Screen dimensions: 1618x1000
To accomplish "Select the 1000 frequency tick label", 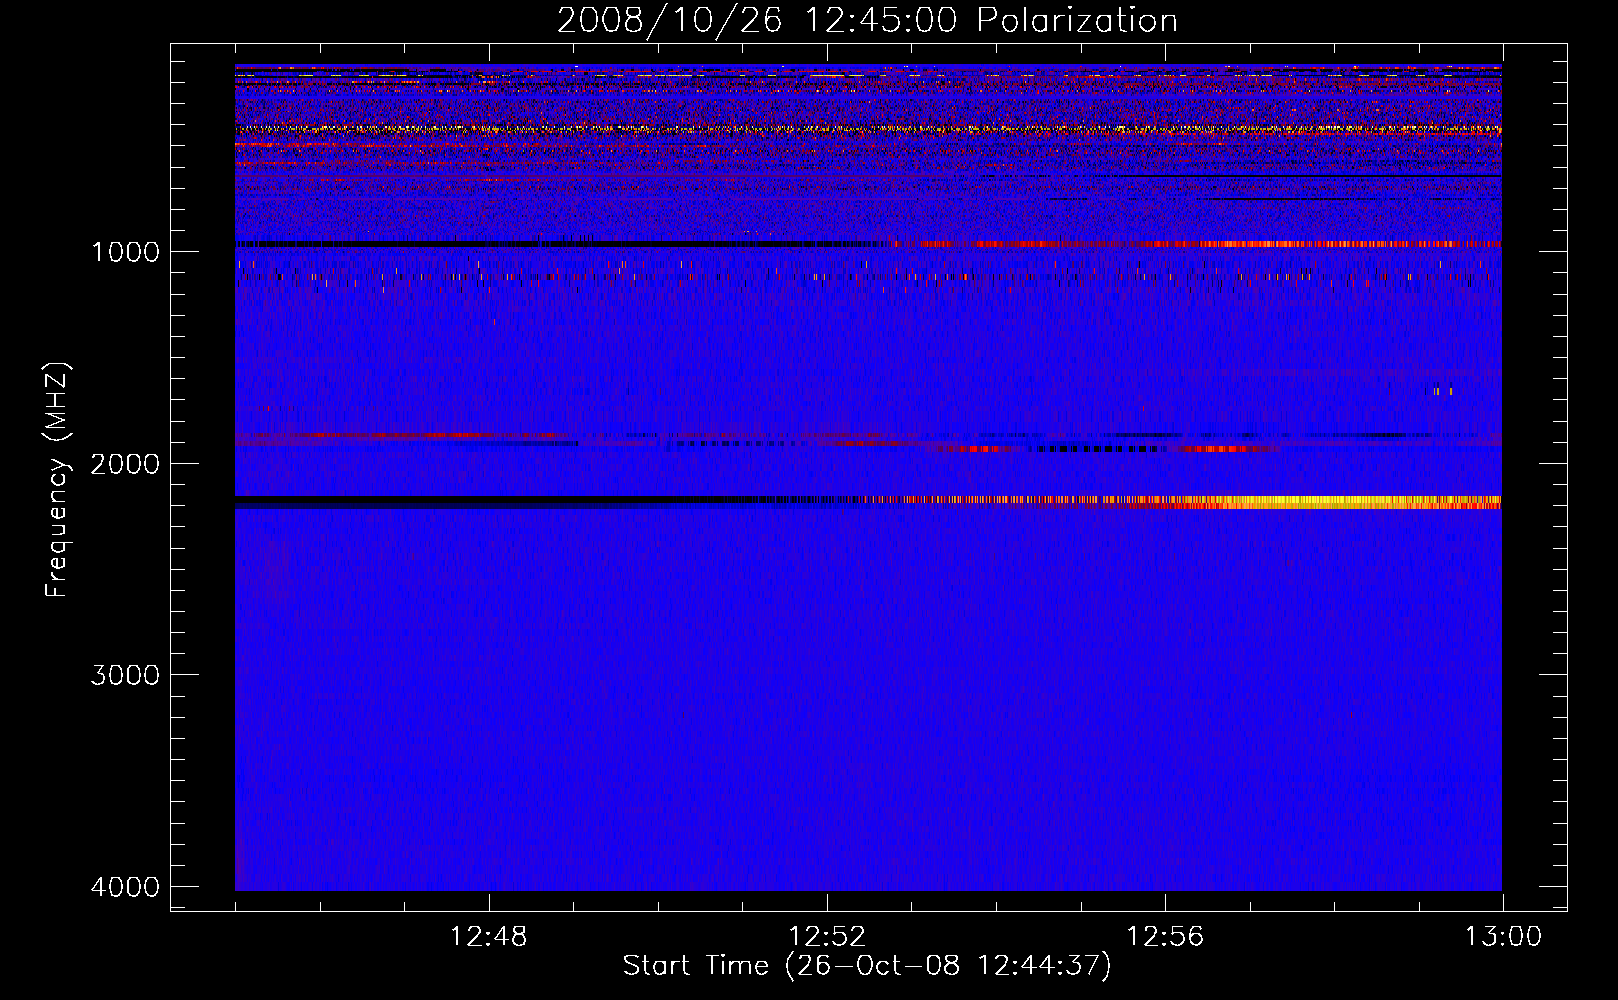I will click(125, 252).
